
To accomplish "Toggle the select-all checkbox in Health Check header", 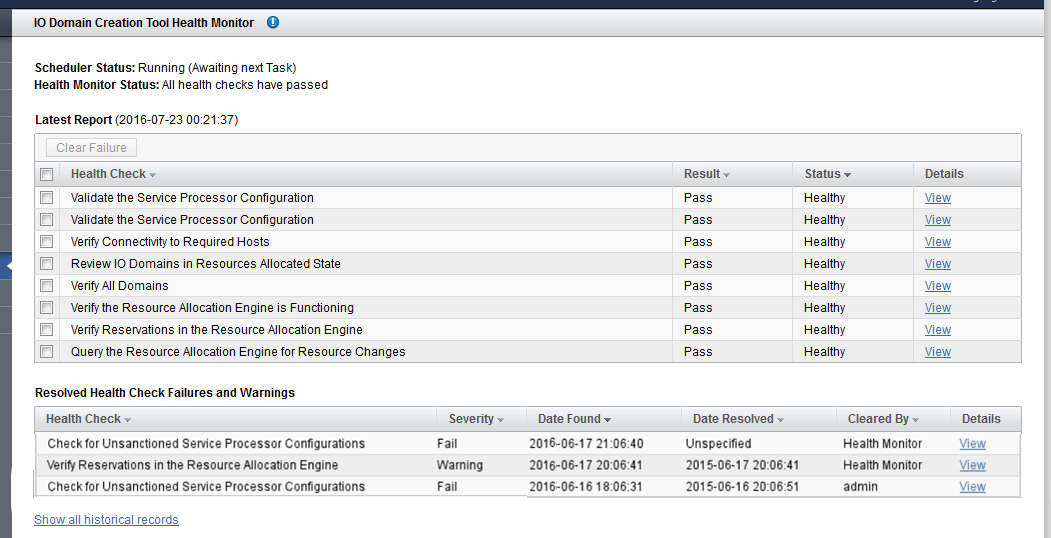I will coord(46,174).
